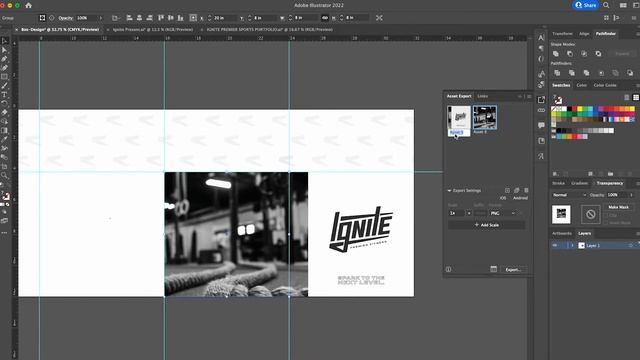
Task: Click the Divide pathfinder icon
Action: (x=557, y=73)
